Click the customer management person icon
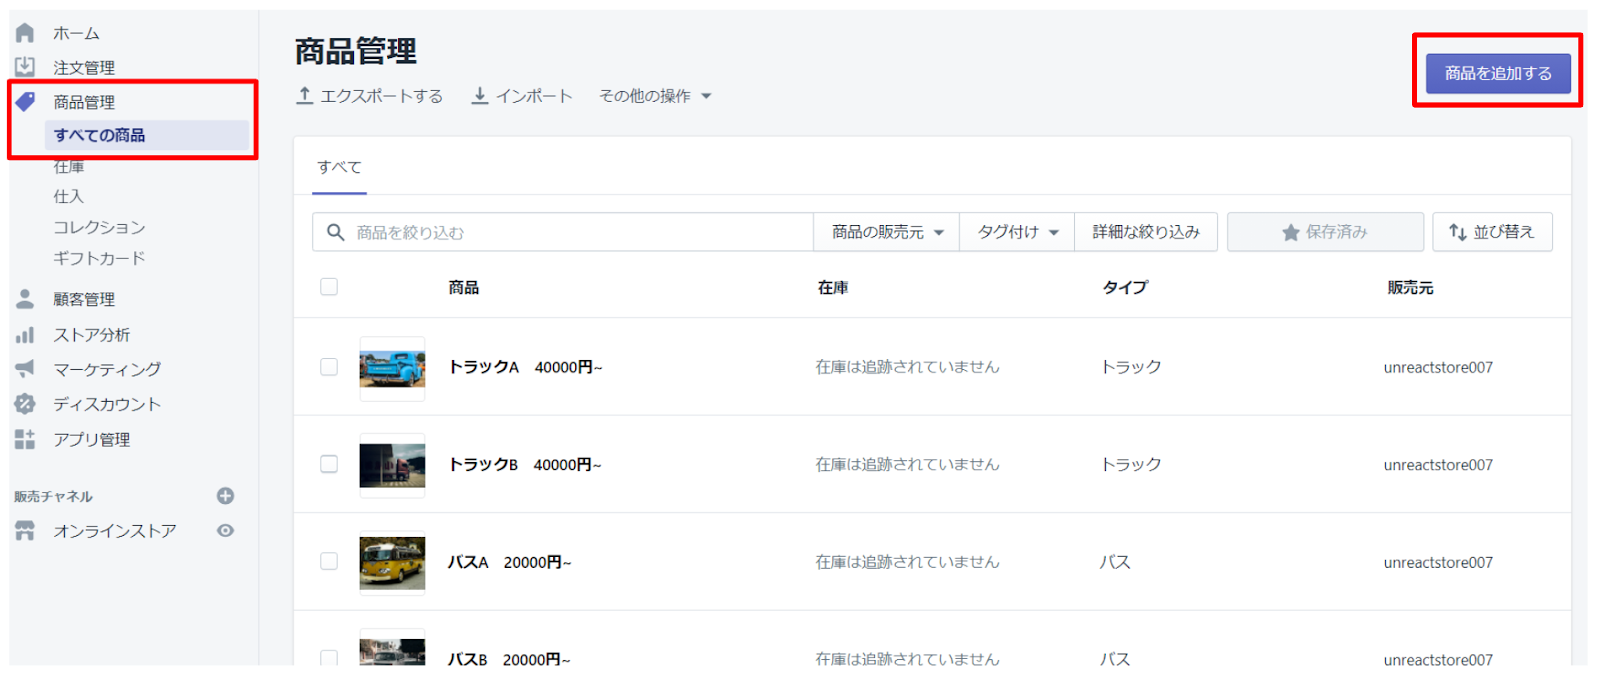 click(x=25, y=299)
